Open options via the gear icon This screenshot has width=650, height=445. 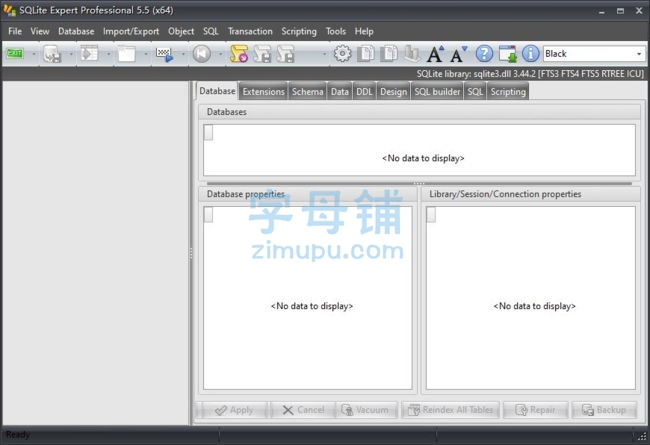pos(342,54)
